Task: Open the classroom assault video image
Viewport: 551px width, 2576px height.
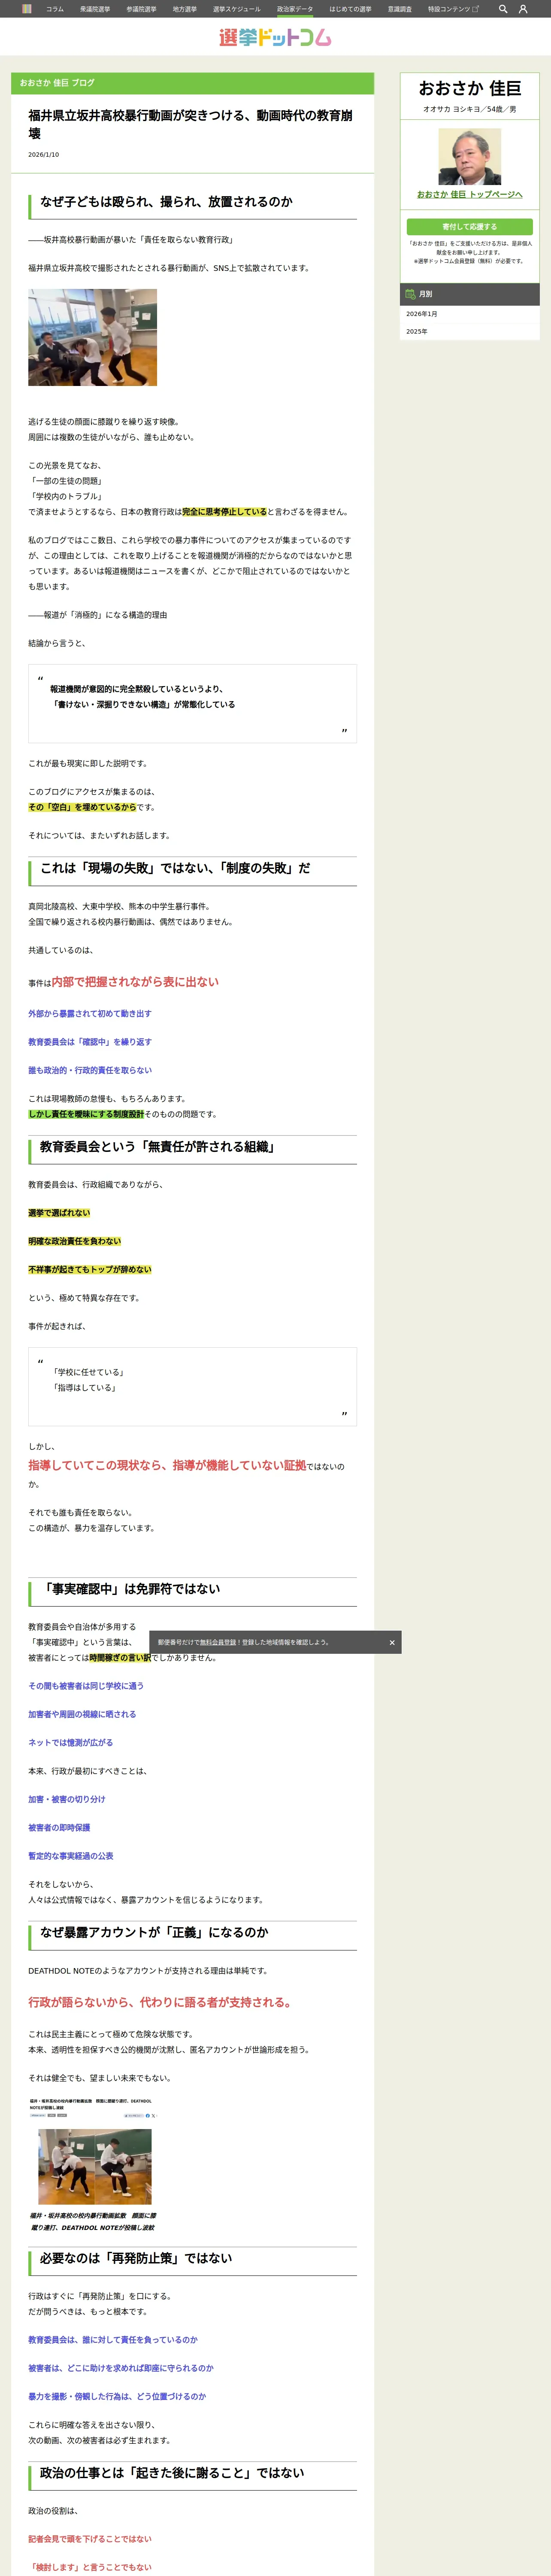Action: tap(92, 337)
